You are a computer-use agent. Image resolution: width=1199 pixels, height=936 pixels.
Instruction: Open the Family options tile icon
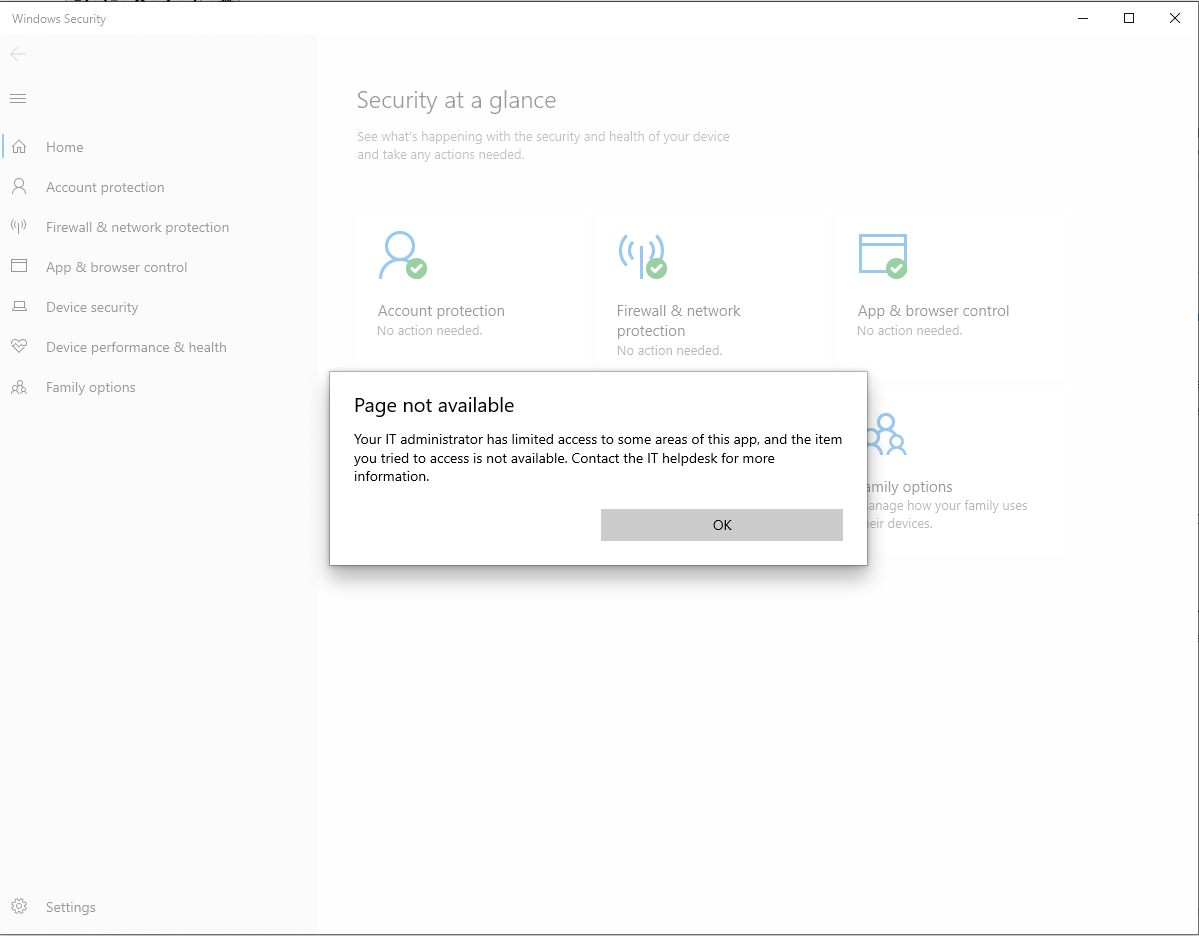(886, 434)
